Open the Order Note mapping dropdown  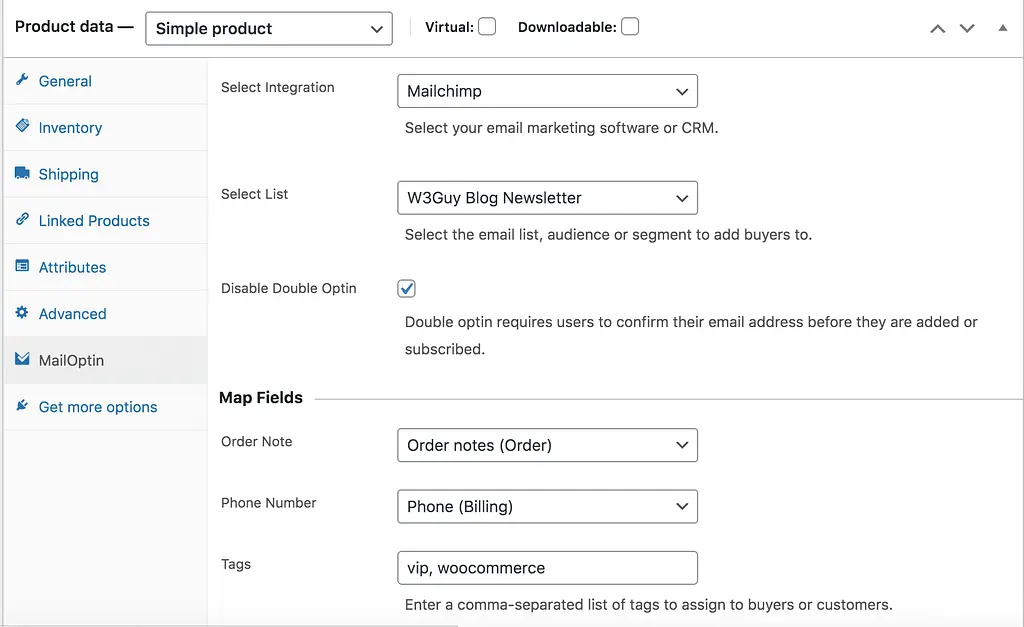547,445
